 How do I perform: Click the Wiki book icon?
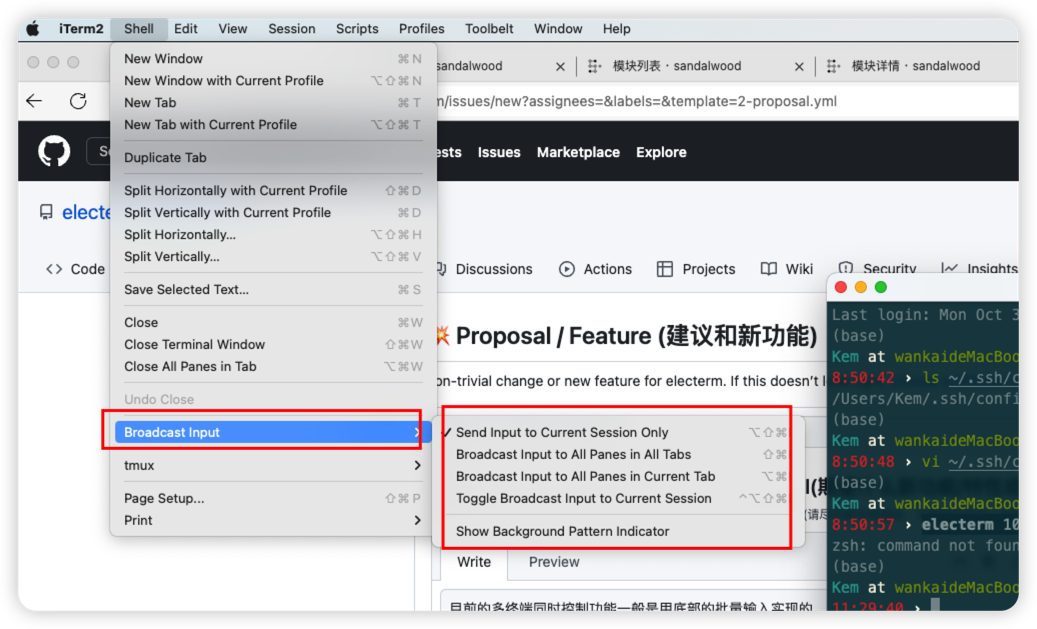point(768,269)
